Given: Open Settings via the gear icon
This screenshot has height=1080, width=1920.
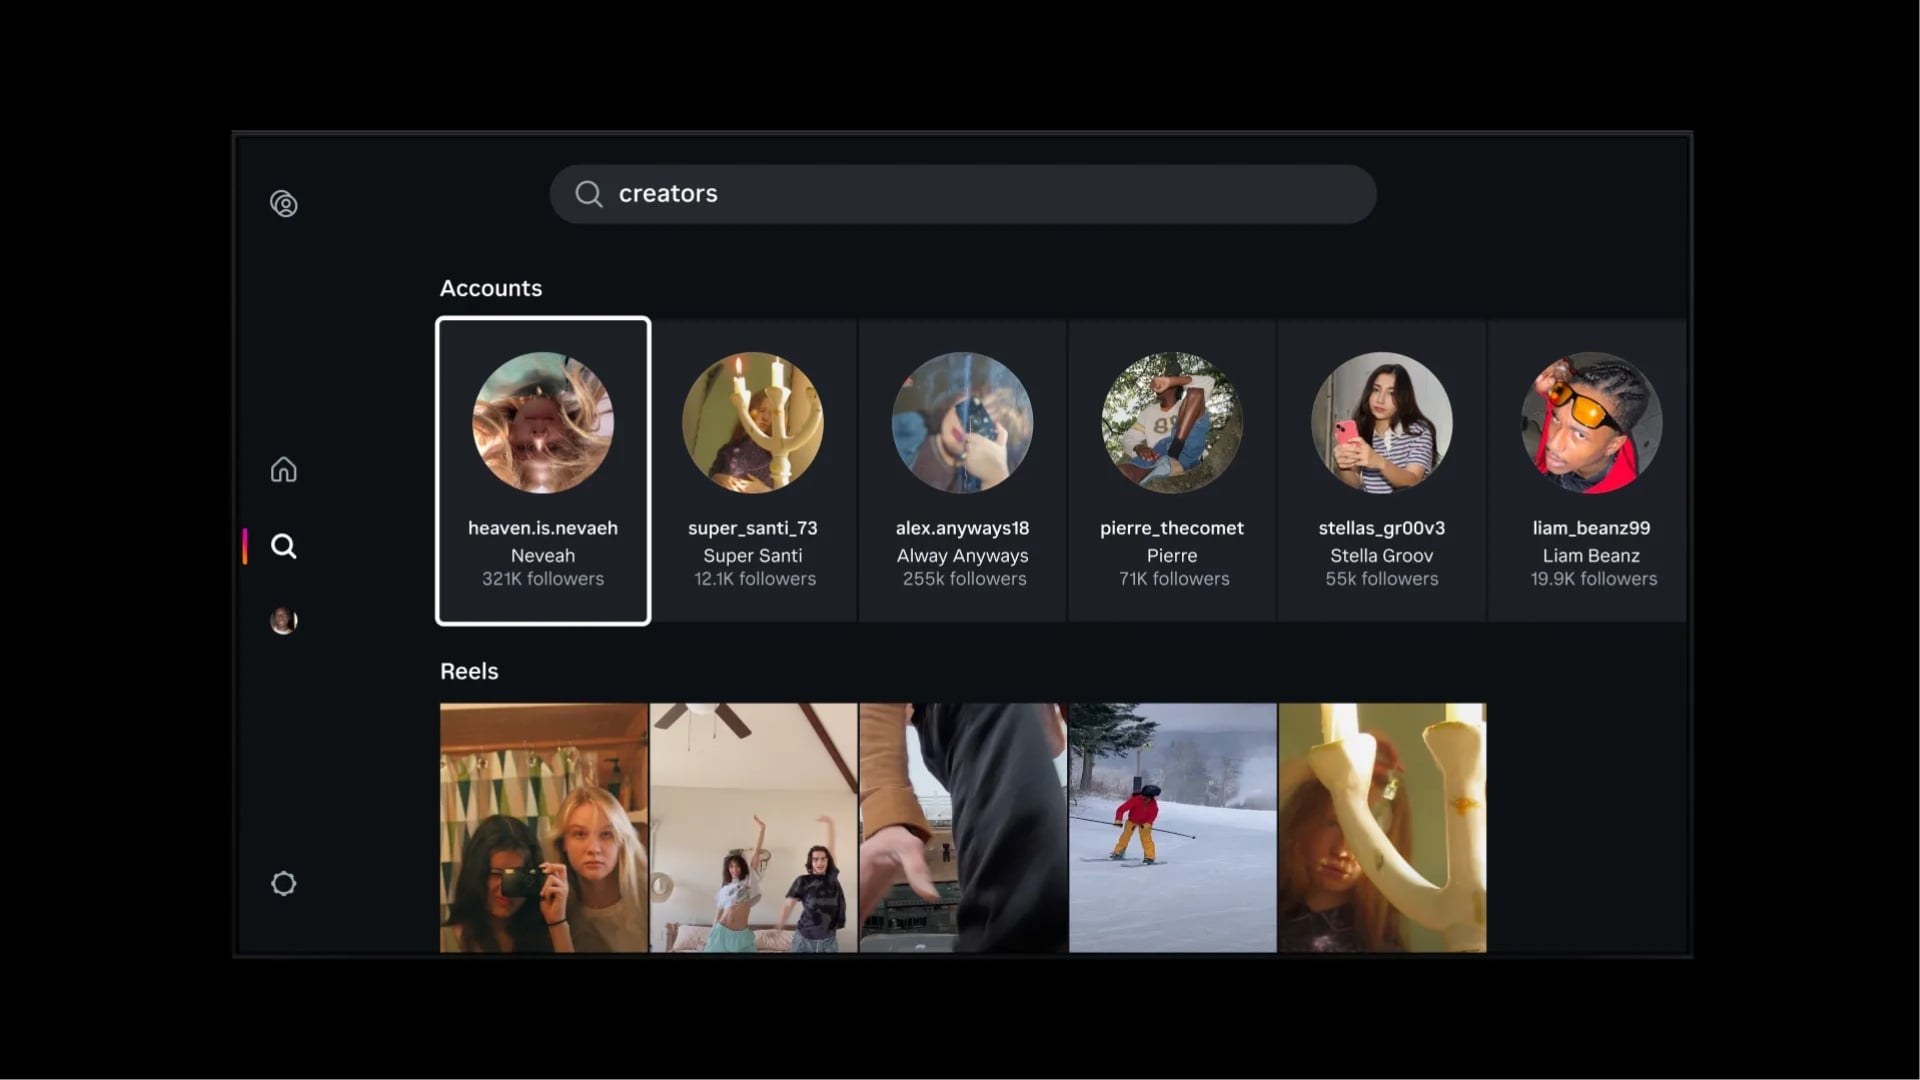Looking at the screenshot, I should click(x=283, y=883).
